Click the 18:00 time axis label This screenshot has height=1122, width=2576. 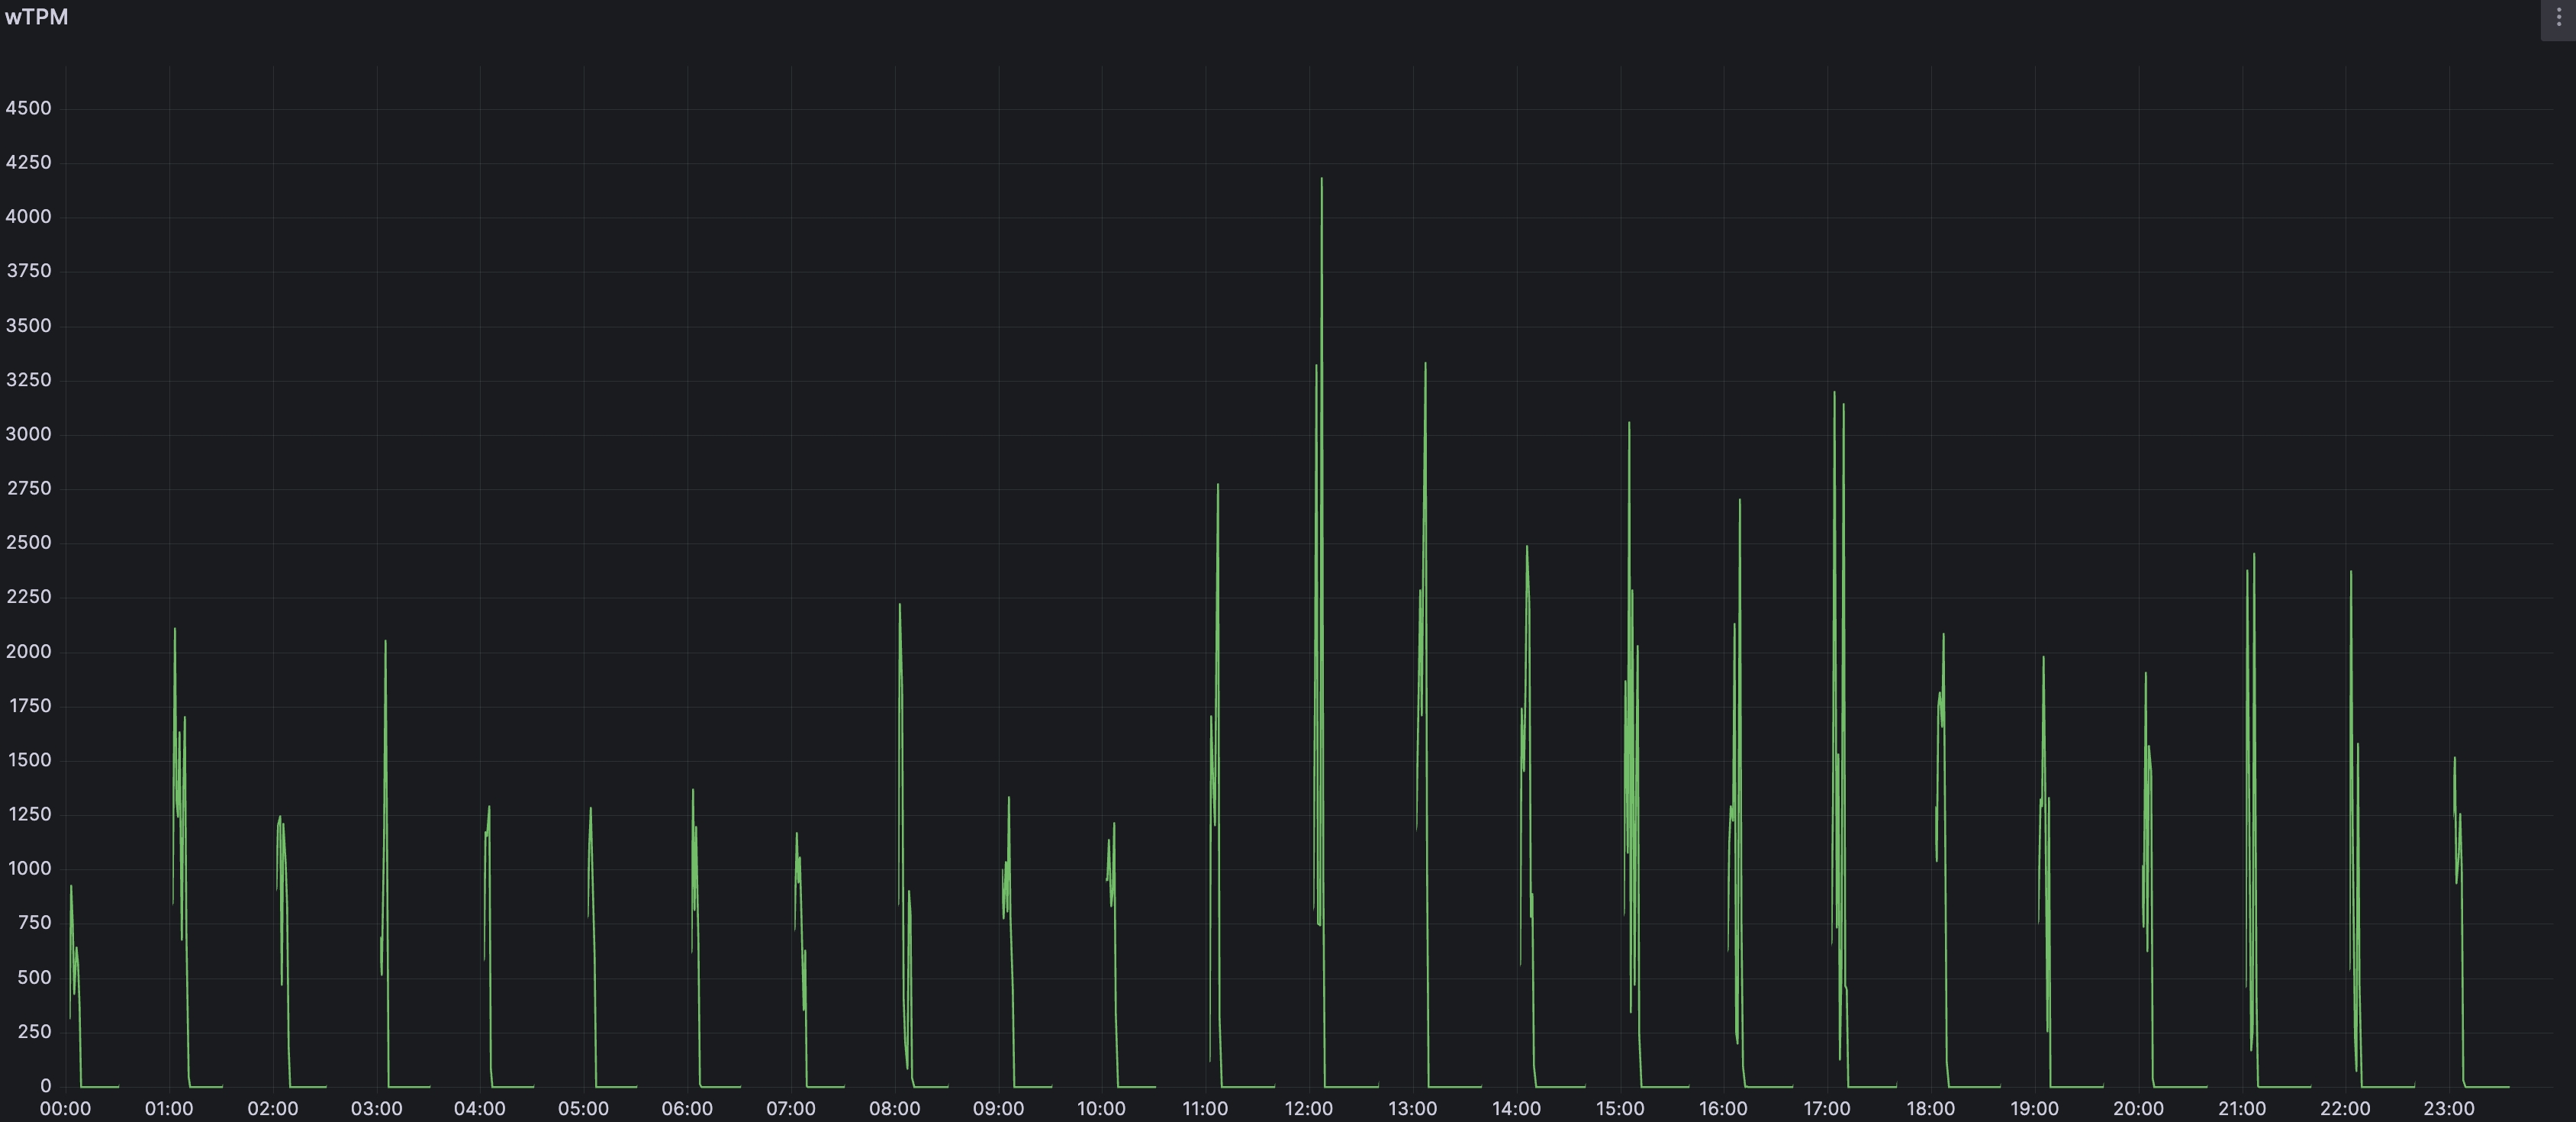click(x=1930, y=1108)
